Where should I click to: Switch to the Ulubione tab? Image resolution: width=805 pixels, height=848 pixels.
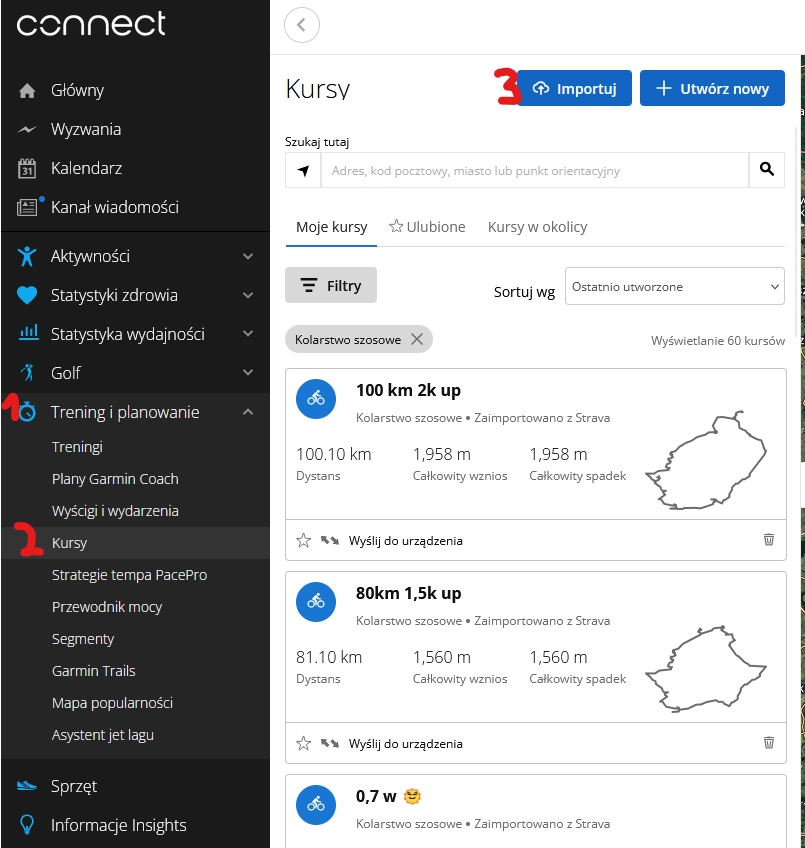[427, 227]
